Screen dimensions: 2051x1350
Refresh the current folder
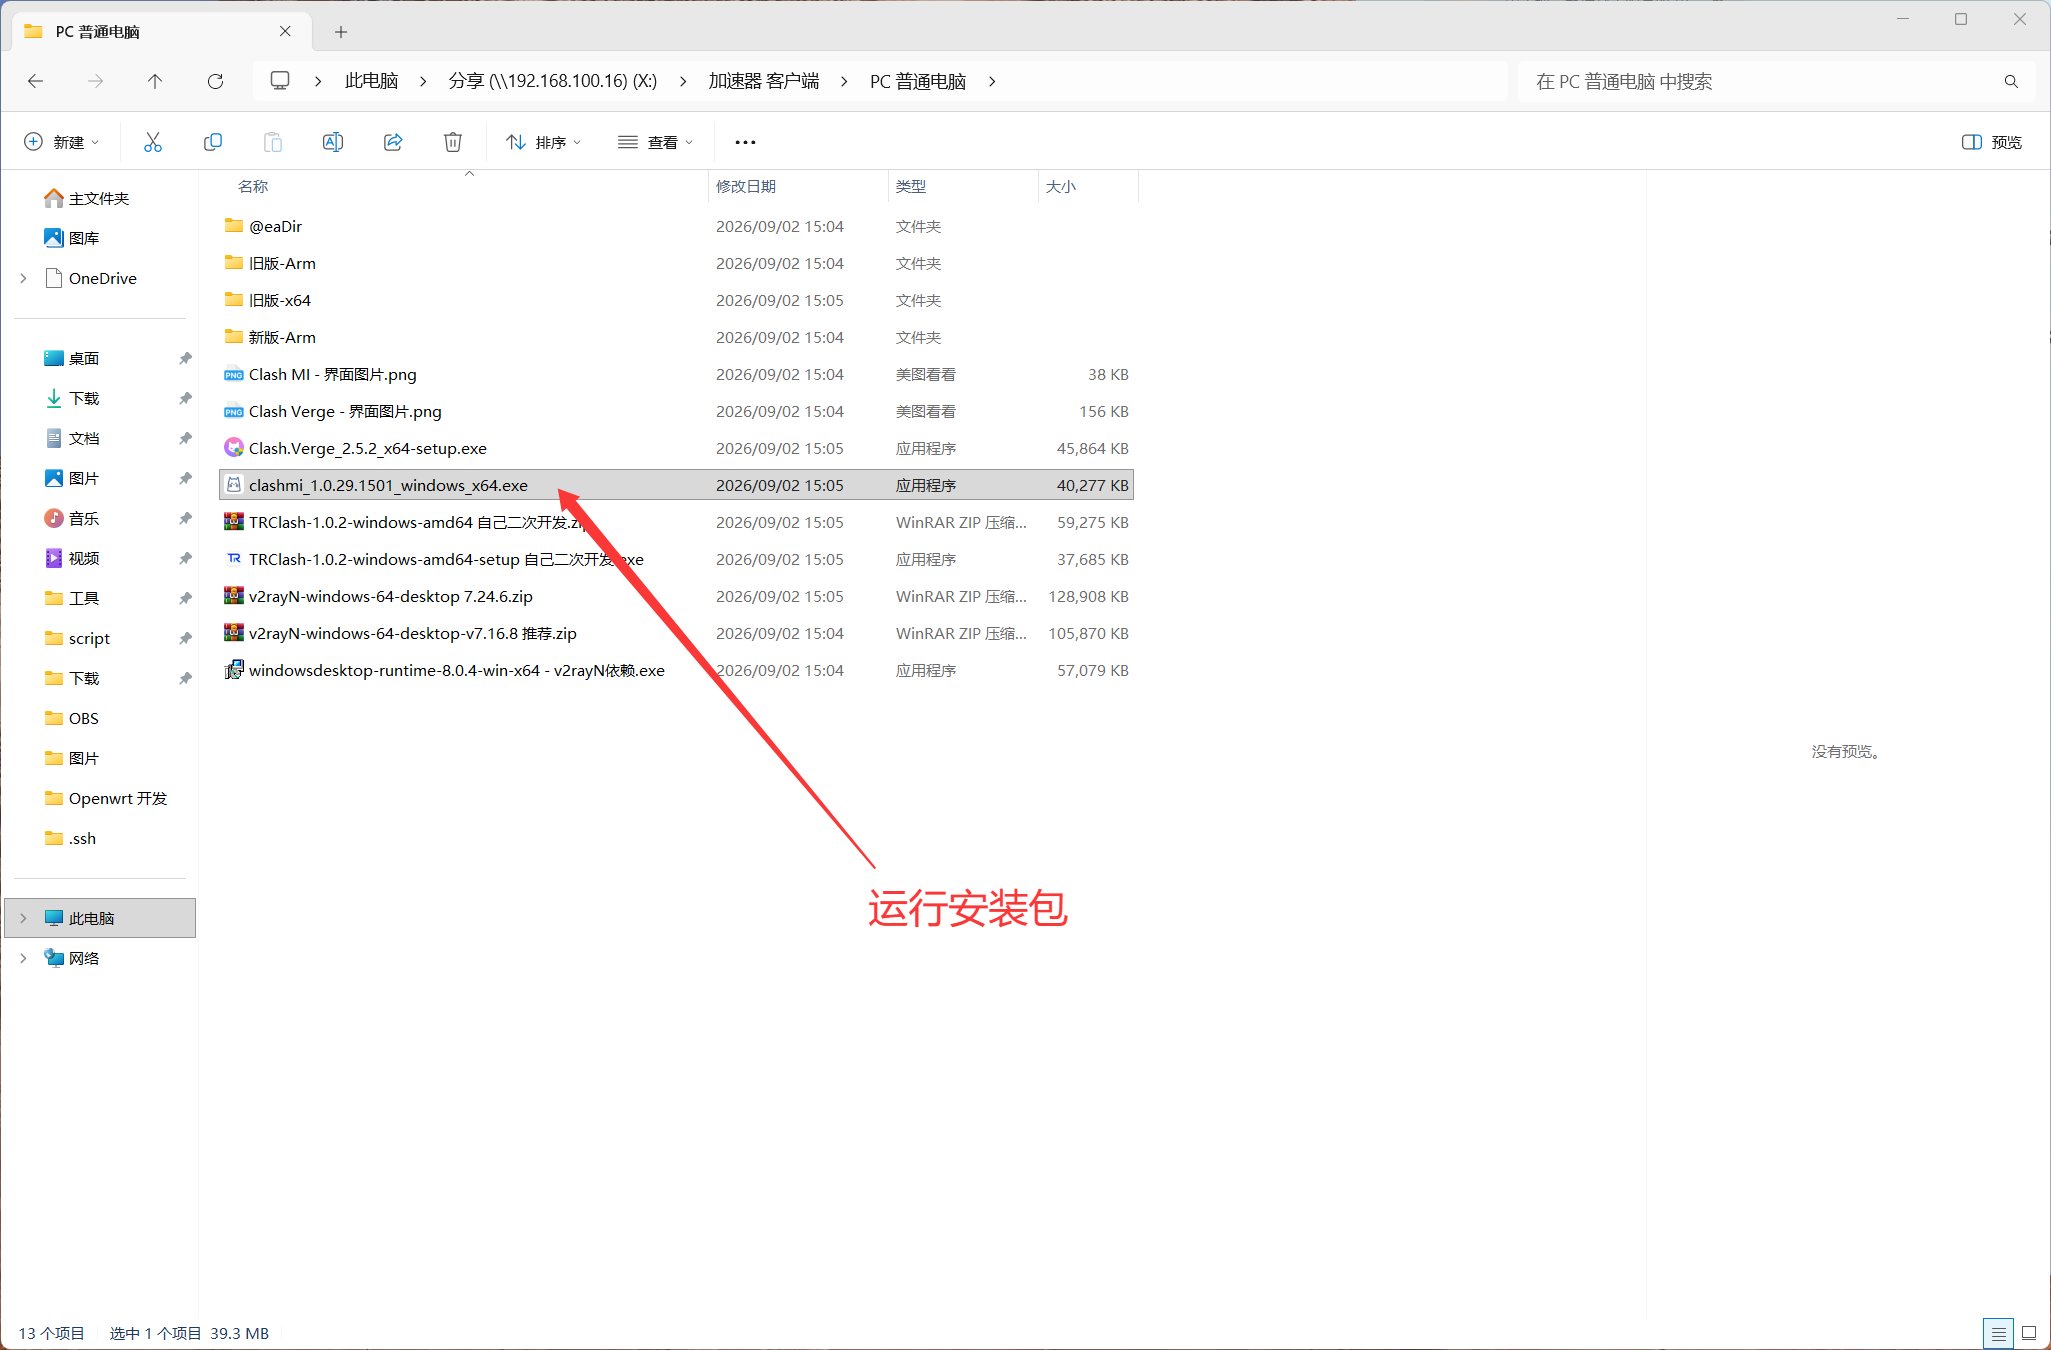[215, 81]
